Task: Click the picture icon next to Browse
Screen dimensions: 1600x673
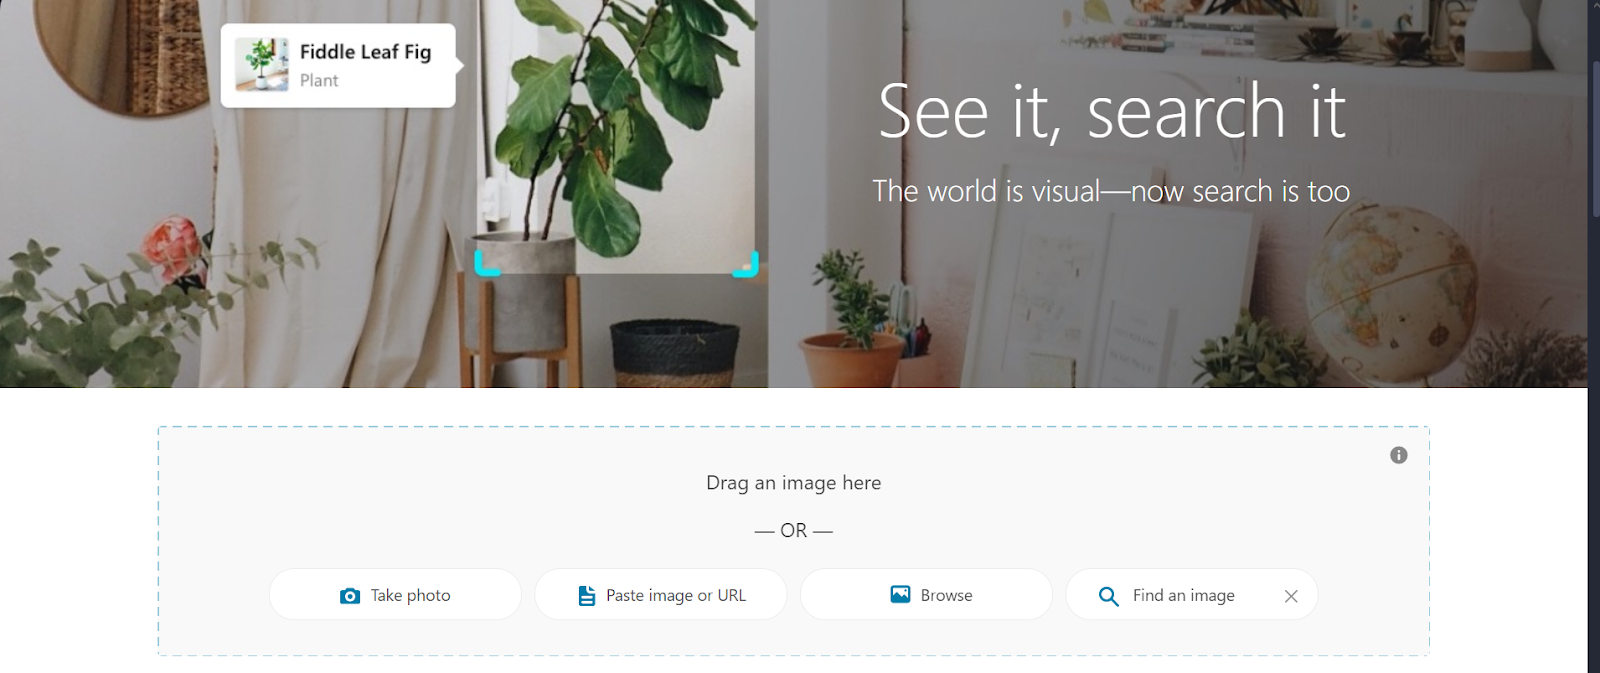Action: tap(900, 594)
